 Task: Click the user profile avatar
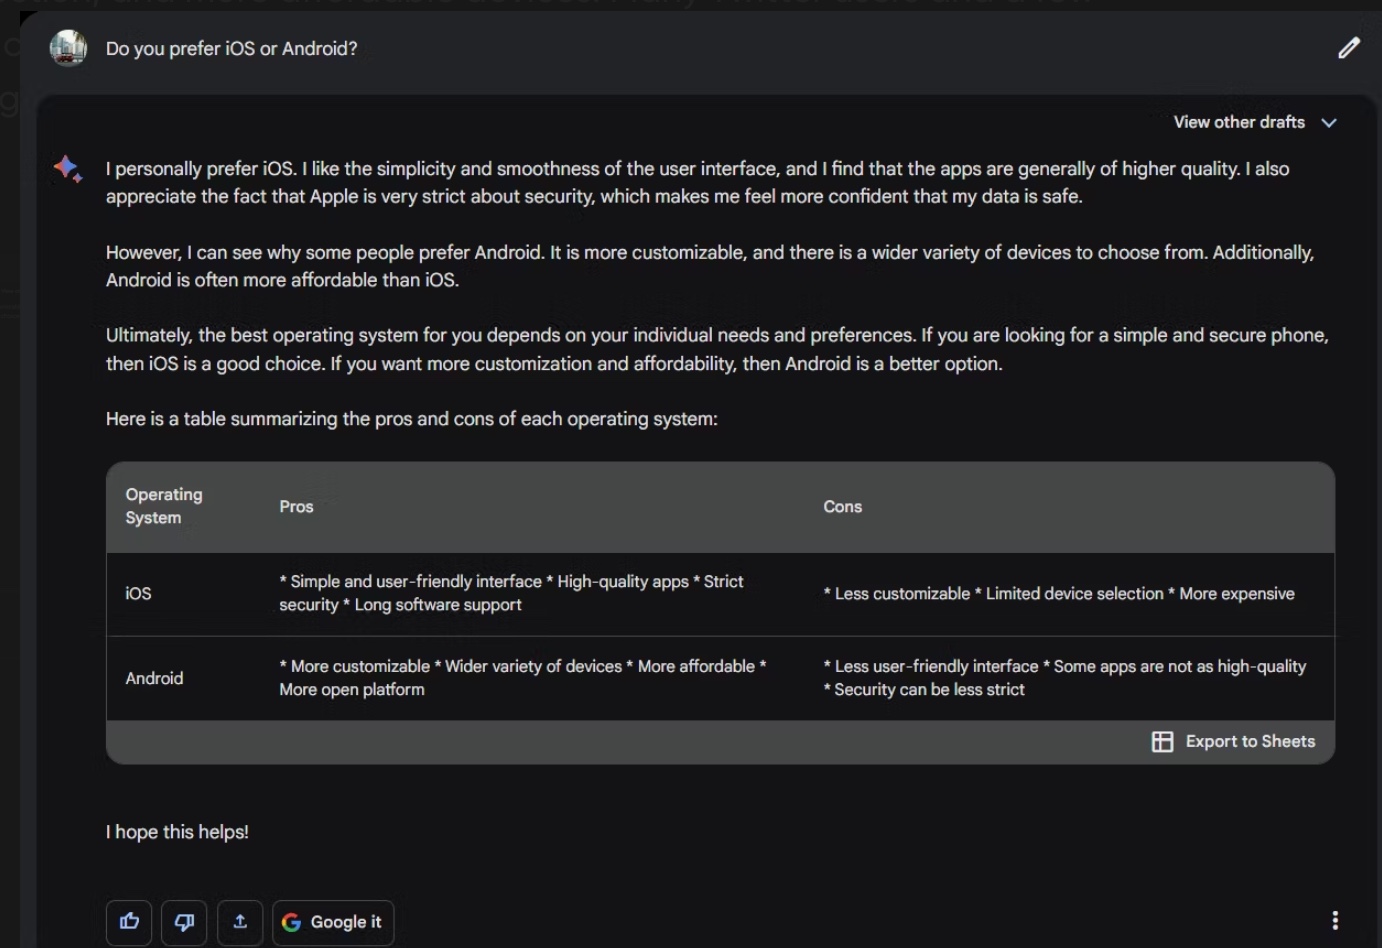coord(68,48)
